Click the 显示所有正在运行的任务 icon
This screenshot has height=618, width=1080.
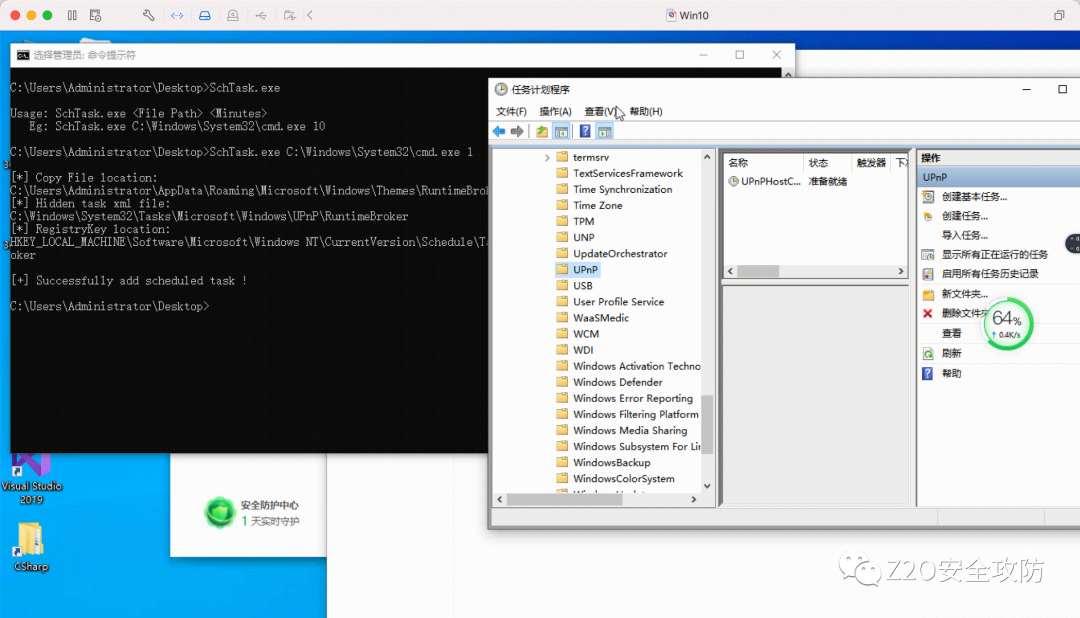click(928, 255)
